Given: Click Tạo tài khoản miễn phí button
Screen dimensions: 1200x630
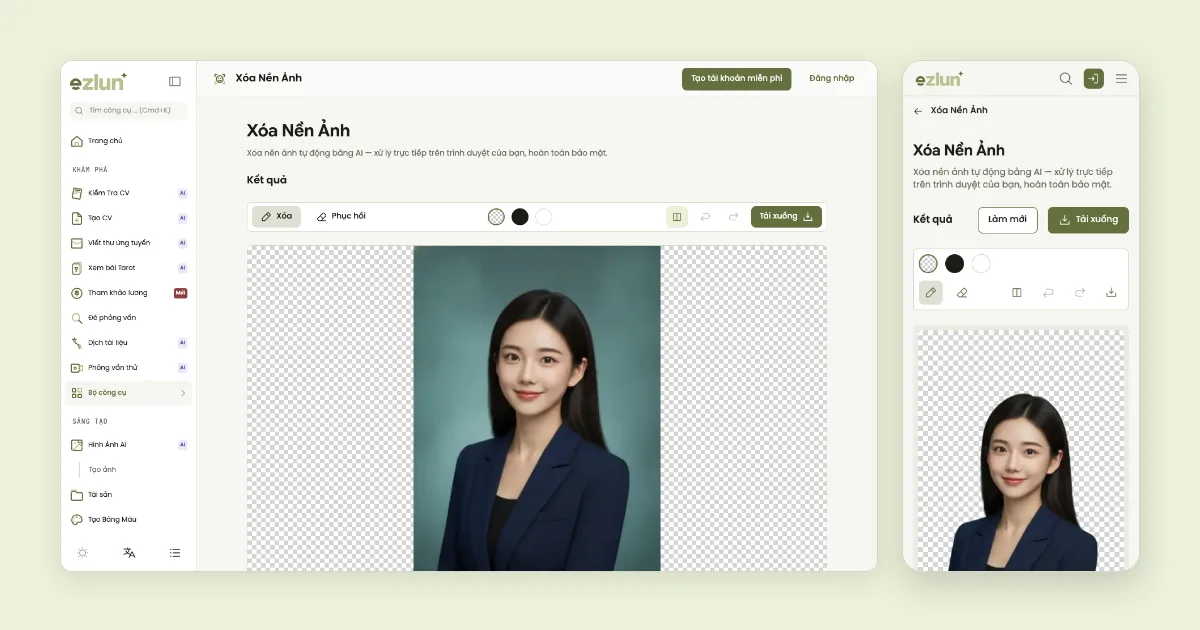Looking at the screenshot, I should point(737,79).
